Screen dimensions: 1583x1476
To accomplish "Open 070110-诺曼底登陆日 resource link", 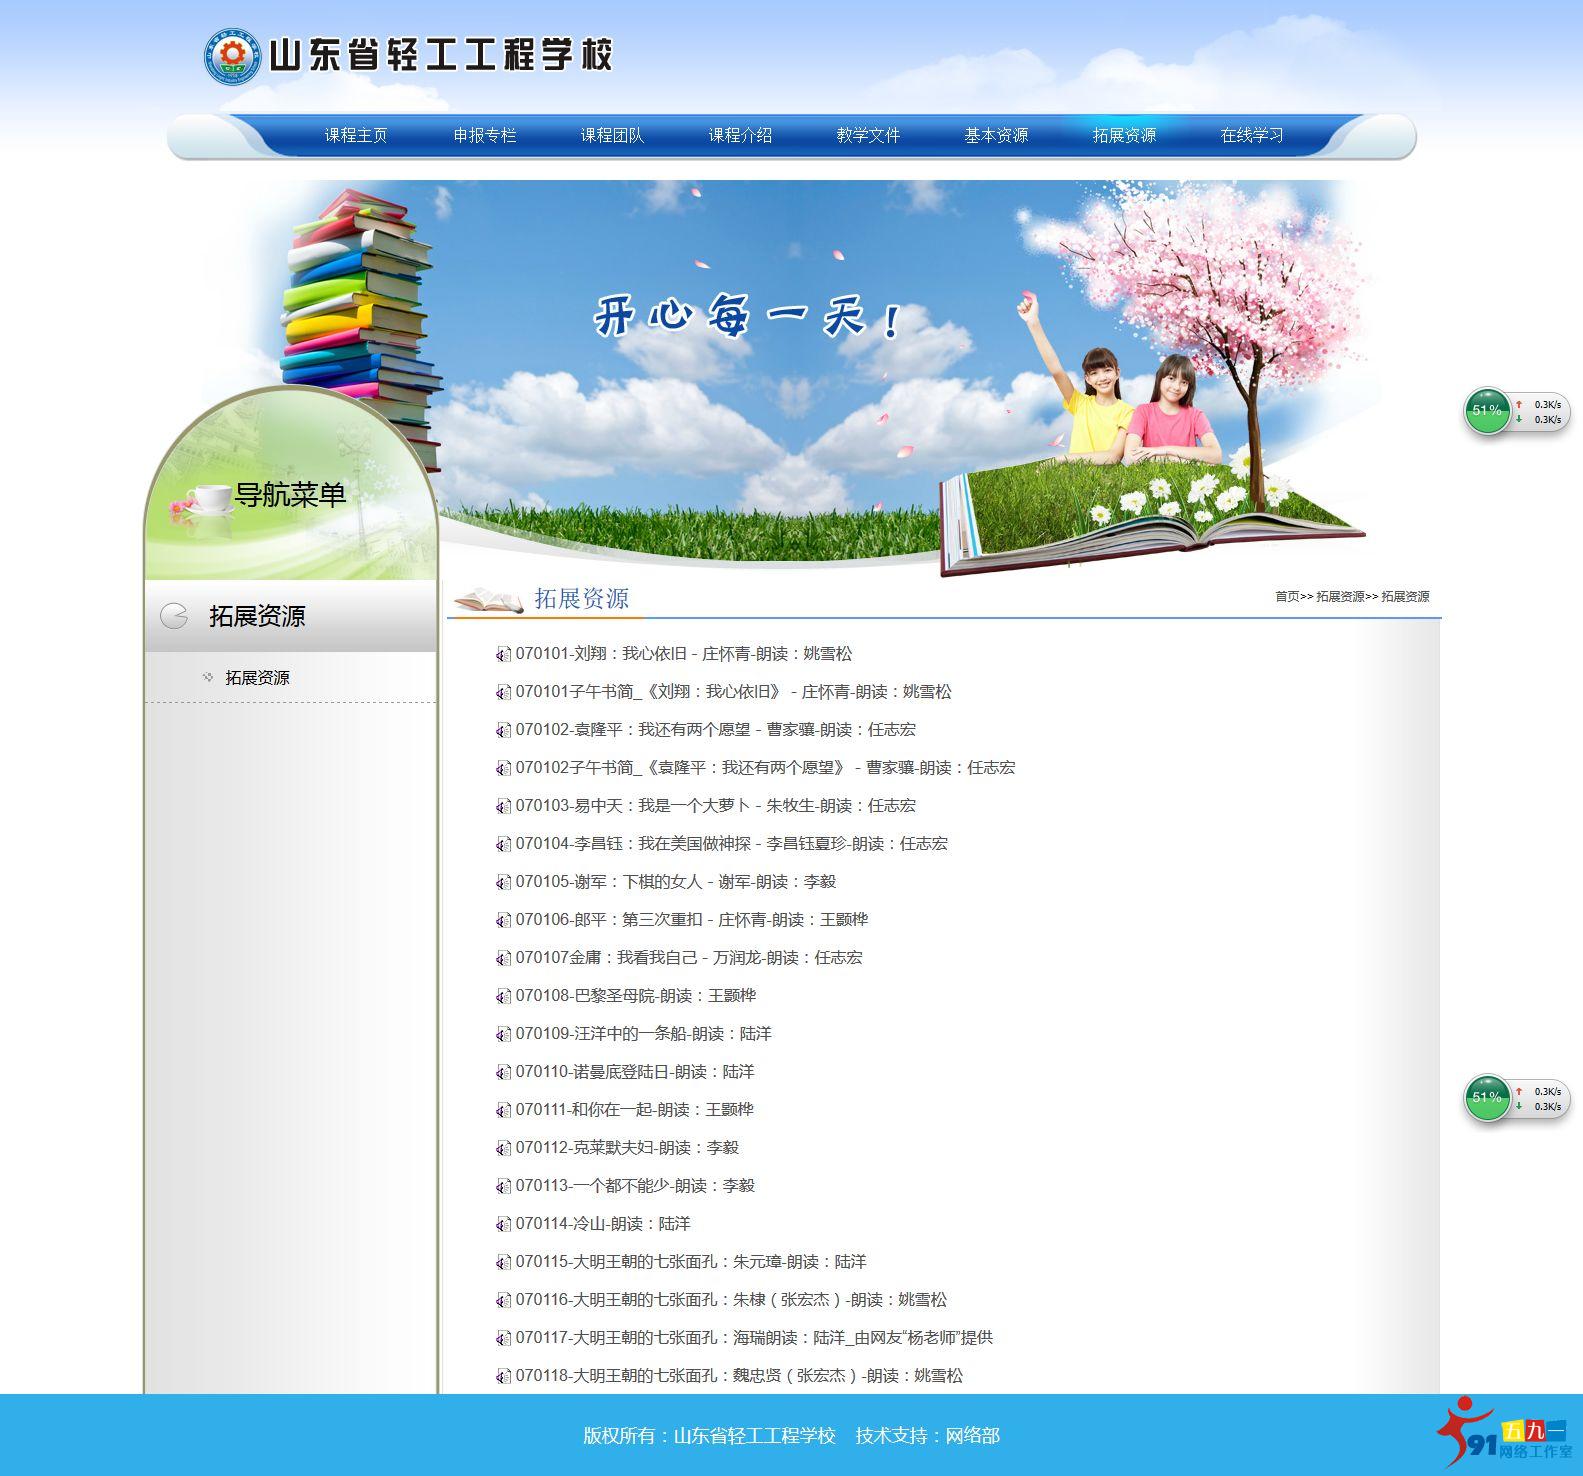I will [634, 1072].
